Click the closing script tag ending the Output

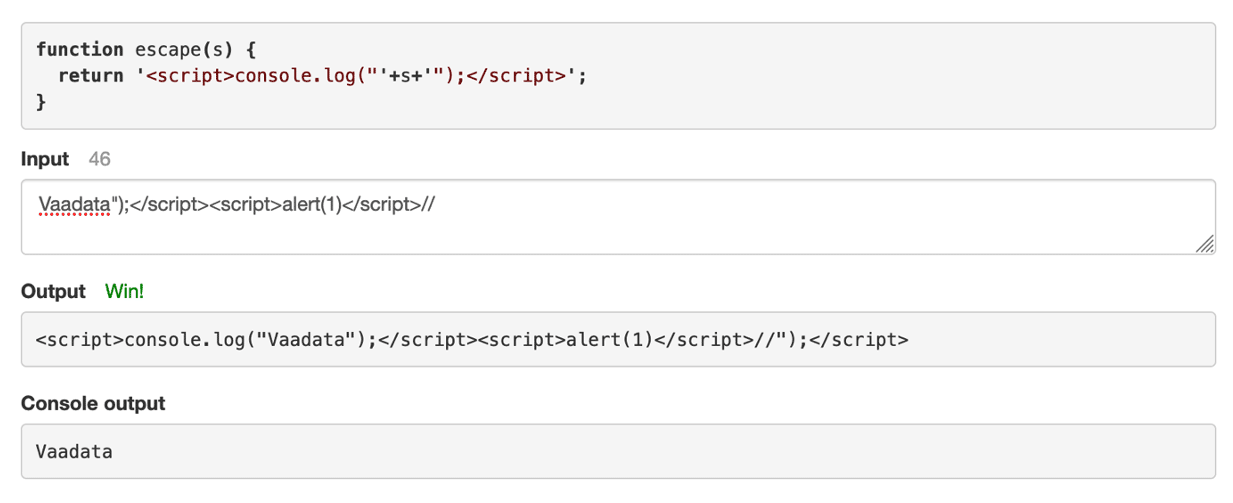click(859, 339)
